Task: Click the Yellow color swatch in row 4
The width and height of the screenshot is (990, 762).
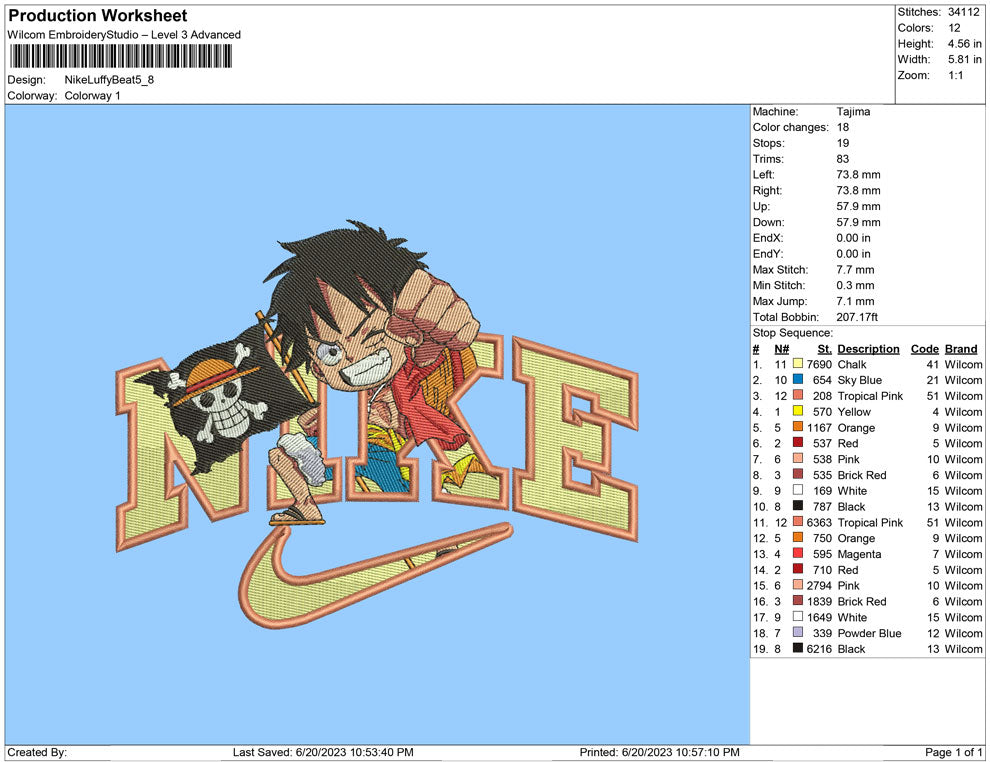Action: [798, 411]
